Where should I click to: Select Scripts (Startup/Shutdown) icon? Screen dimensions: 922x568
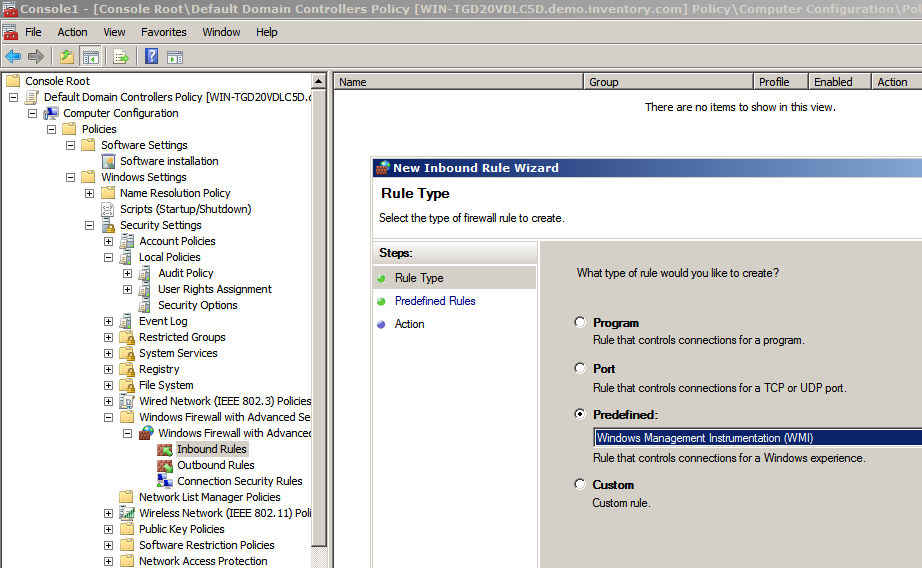coord(108,209)
